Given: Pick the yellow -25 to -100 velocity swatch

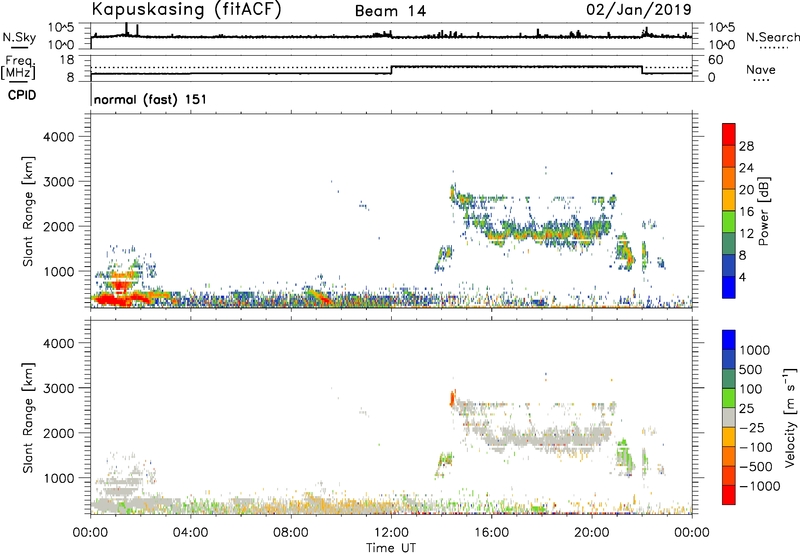Looking at the screenshot, I should point(729,437).
